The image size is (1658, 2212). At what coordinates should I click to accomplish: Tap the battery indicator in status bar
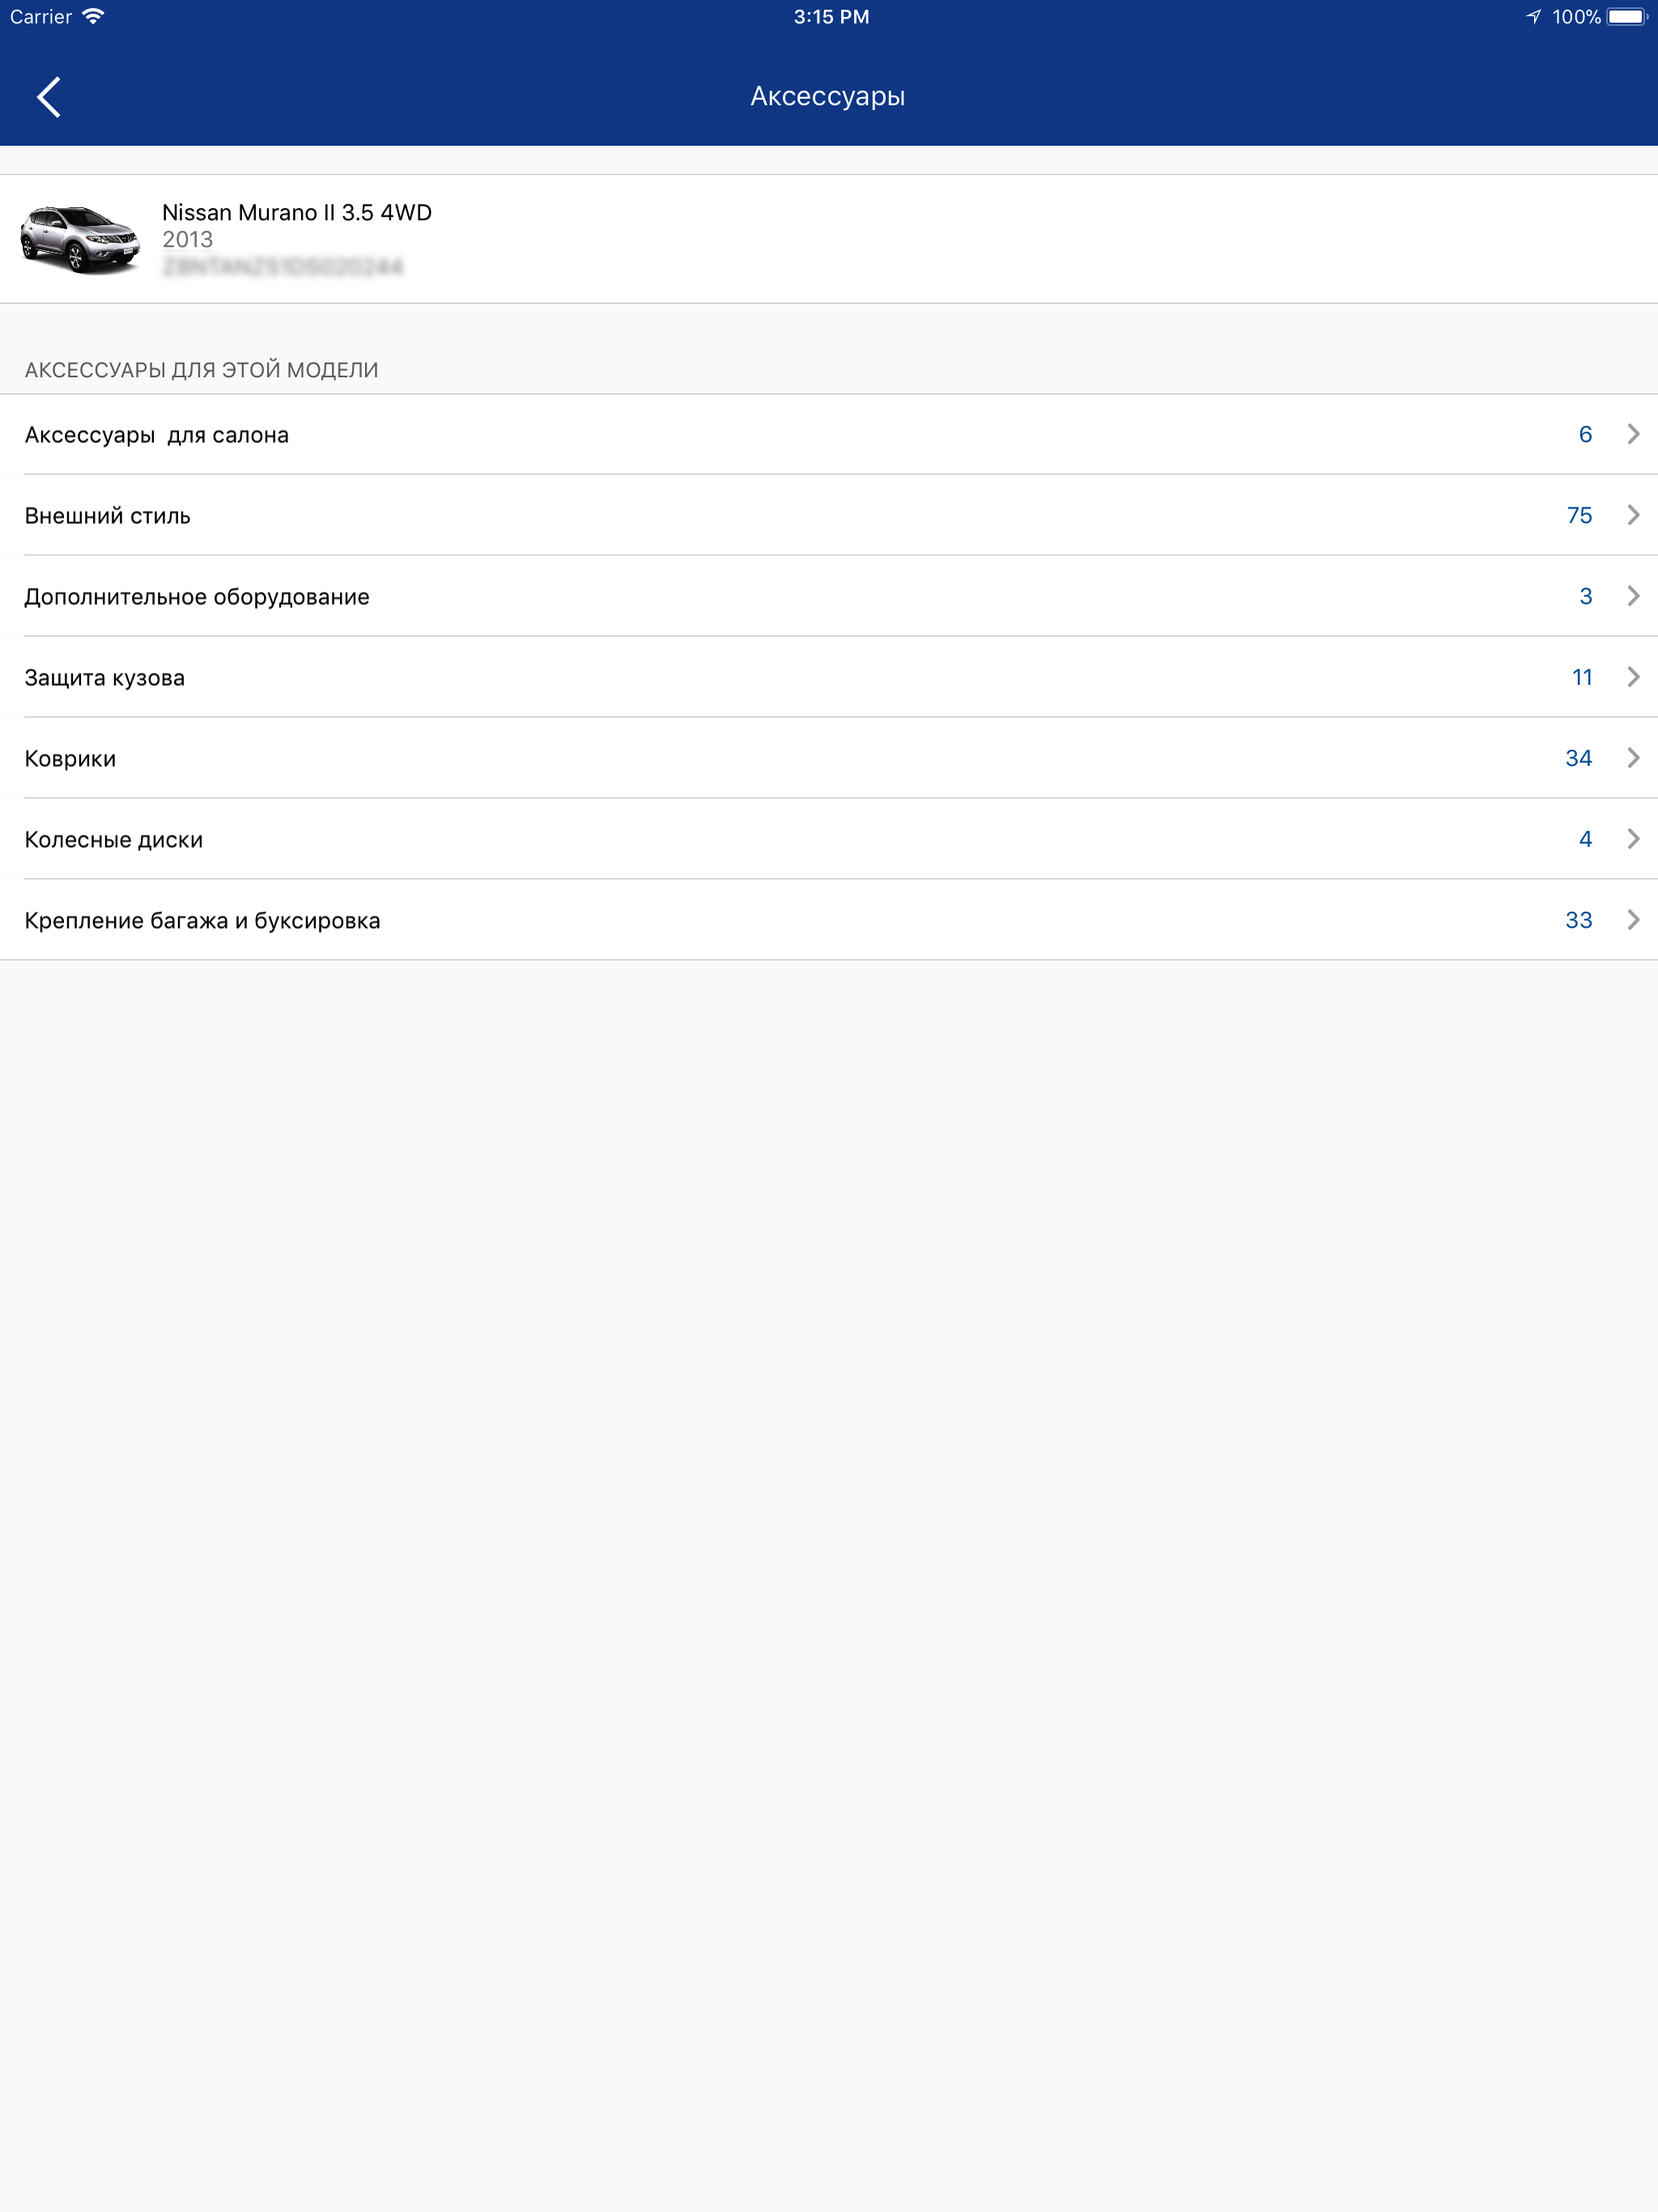pos(1627,16)
